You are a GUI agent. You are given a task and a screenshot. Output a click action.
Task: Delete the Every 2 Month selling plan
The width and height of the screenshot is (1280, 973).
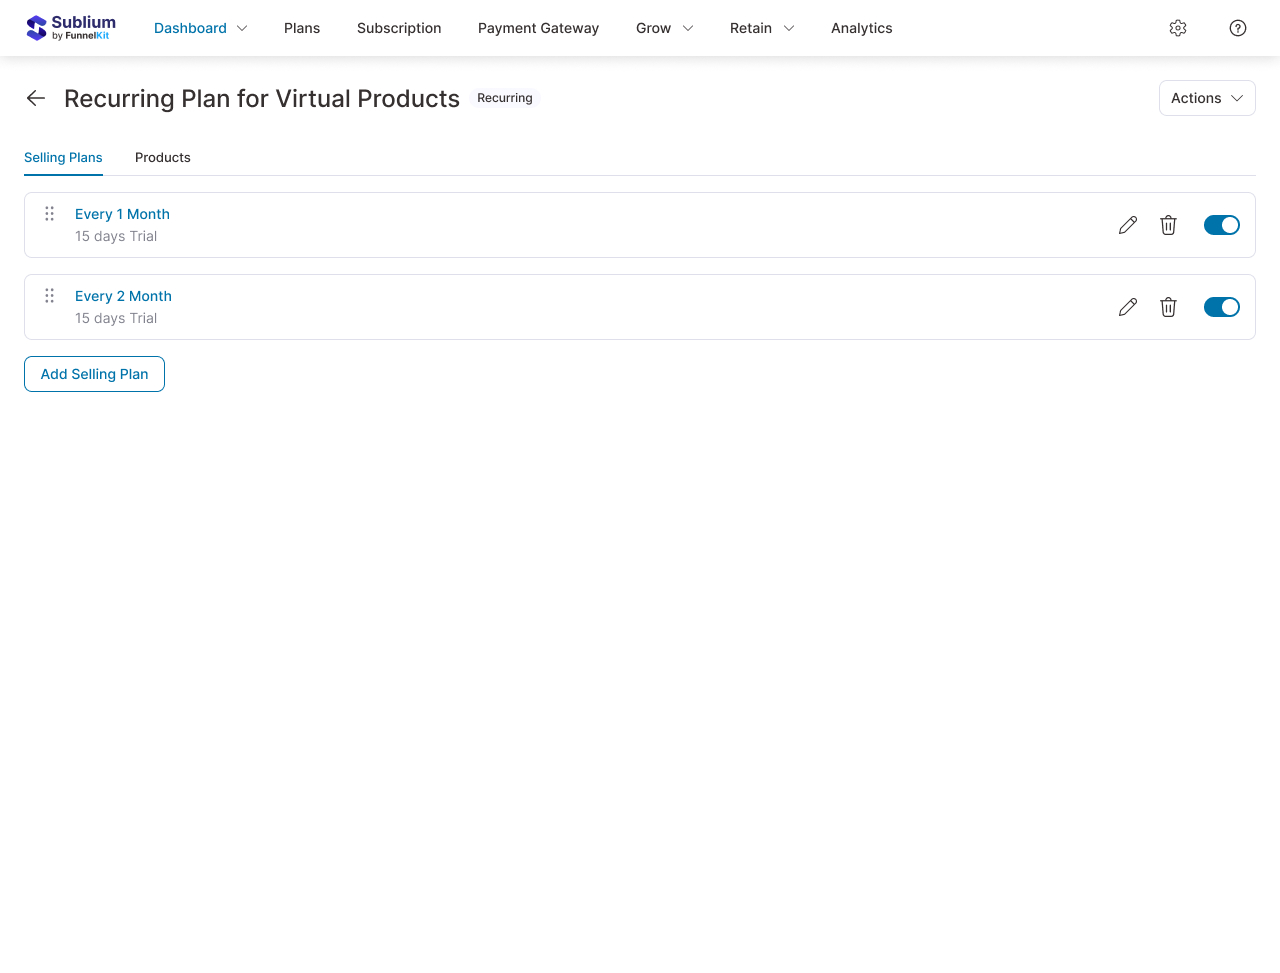[1168, 307]
